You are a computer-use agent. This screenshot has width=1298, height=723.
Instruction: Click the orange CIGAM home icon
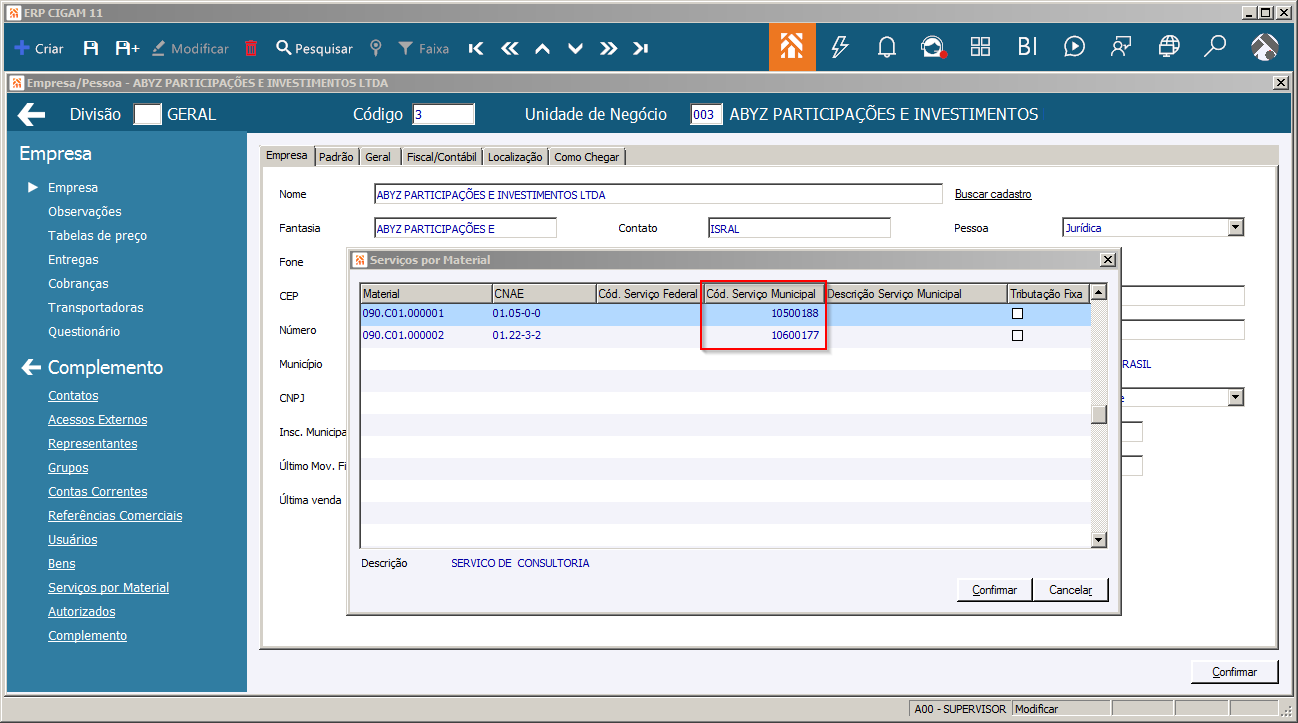[x=792, y=47]
